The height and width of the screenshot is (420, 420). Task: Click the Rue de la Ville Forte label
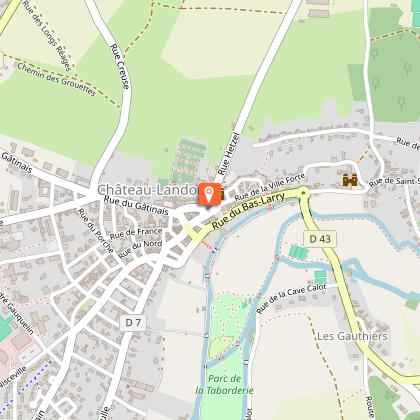270,187
